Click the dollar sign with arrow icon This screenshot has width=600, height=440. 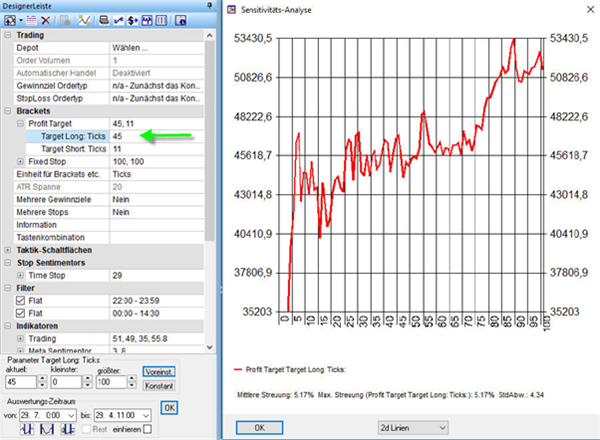pos(132,20)
